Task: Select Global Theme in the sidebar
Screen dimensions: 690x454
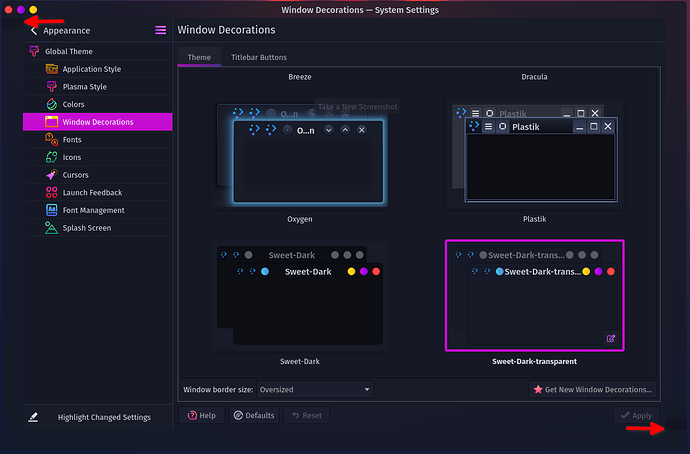Action: (98, 51)
